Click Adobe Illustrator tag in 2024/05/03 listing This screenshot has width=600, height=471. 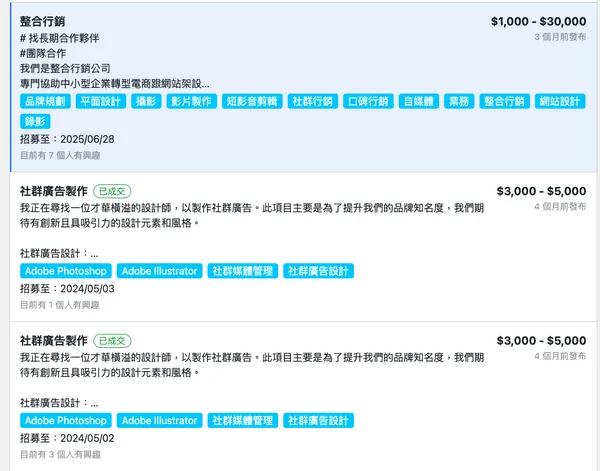(160, 271)
